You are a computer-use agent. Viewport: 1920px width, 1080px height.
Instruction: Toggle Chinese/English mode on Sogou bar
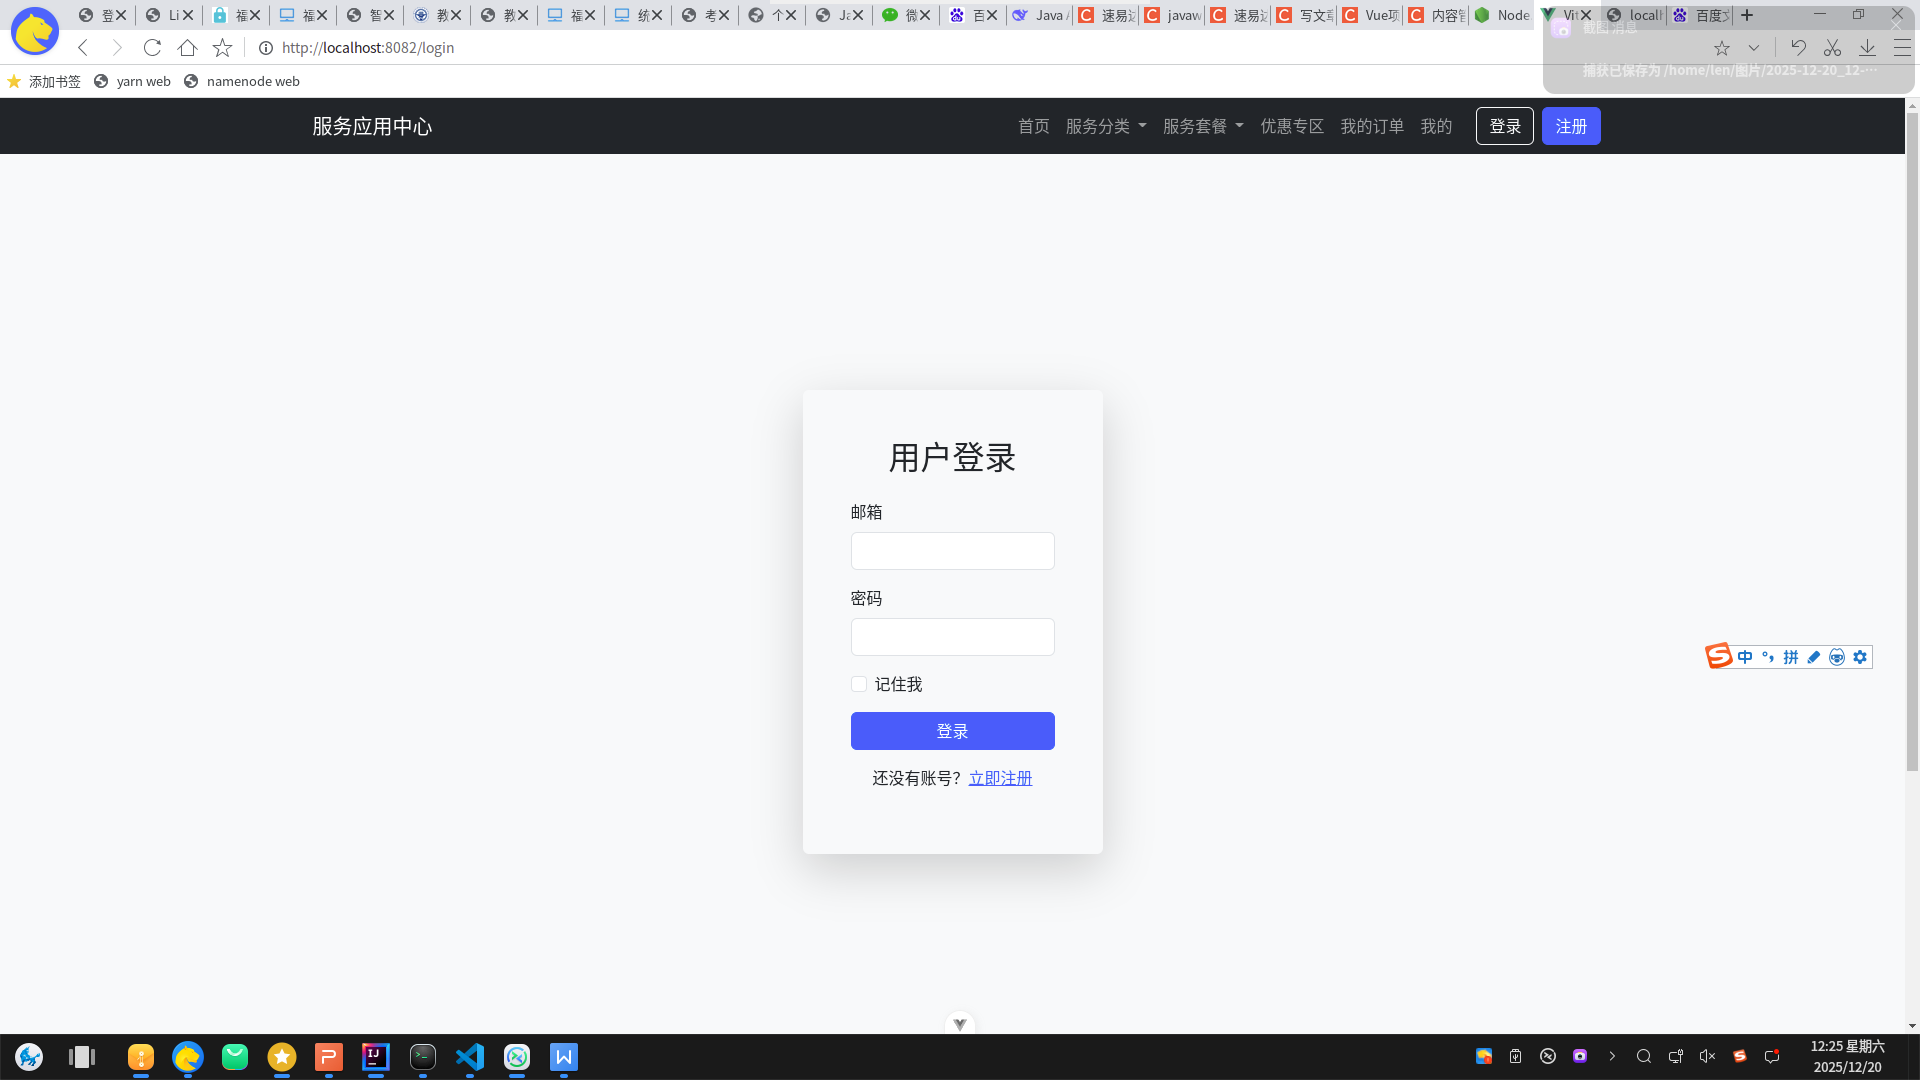pyautogui.click(x=1746, y=657)
